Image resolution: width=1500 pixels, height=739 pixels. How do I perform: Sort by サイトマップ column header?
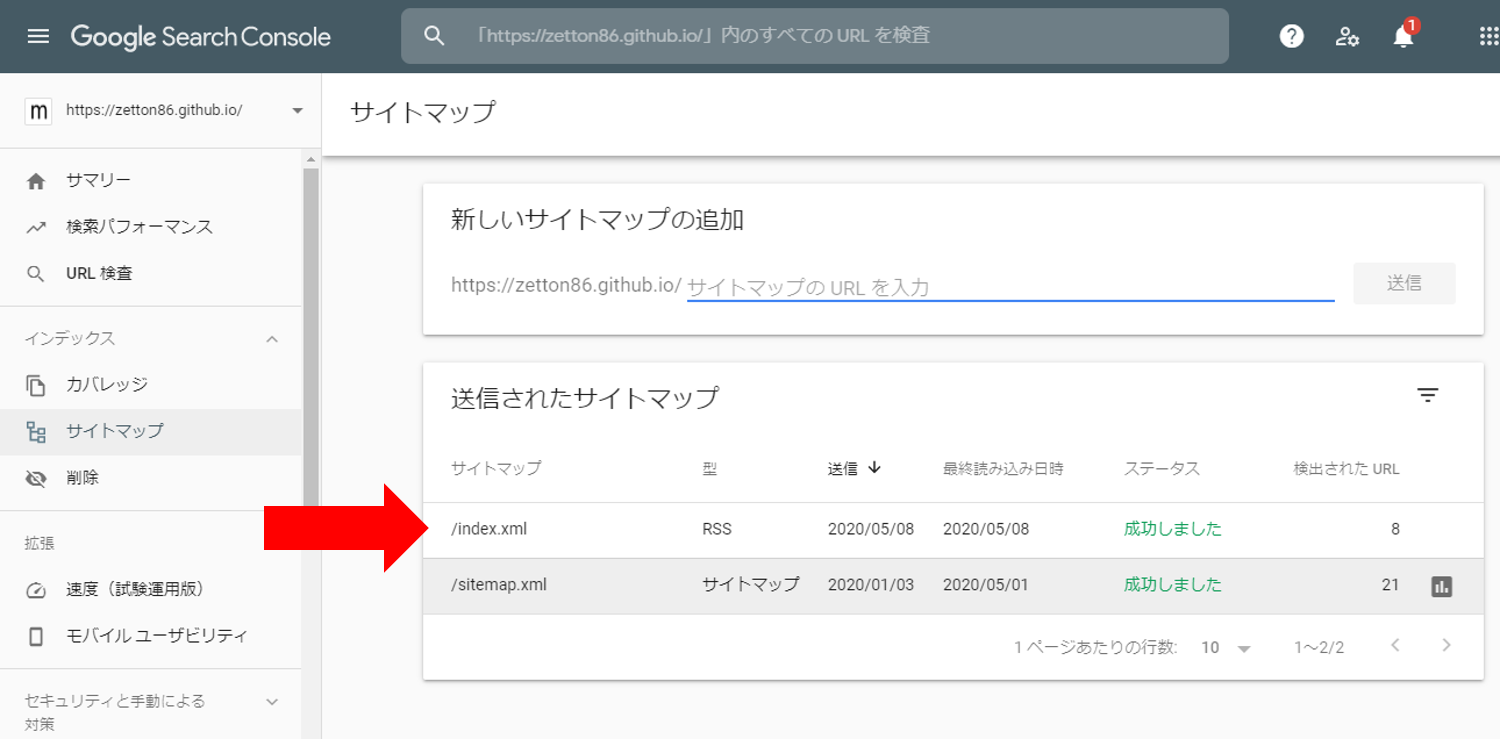496,468
